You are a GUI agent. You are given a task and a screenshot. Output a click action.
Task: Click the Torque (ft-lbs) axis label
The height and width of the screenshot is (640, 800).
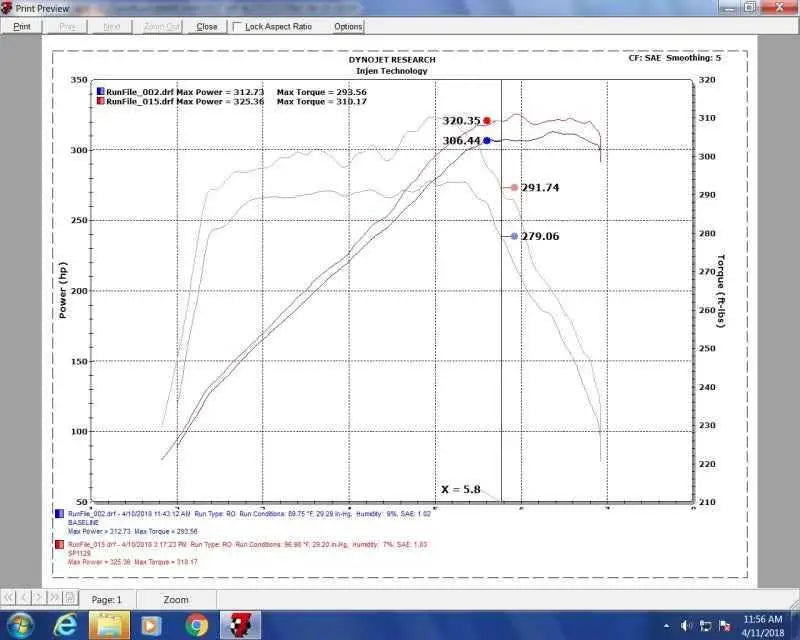[720, 291]
